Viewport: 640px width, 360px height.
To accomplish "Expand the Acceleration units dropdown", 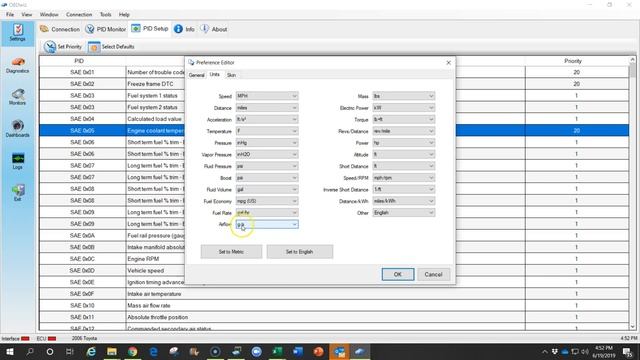I will (x=267, y=120).
